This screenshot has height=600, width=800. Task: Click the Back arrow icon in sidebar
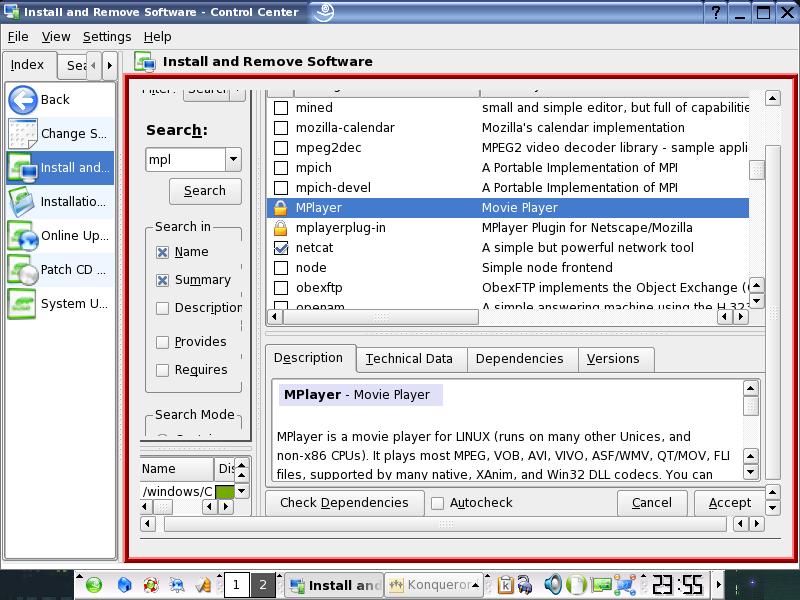(x=23, y=99)
